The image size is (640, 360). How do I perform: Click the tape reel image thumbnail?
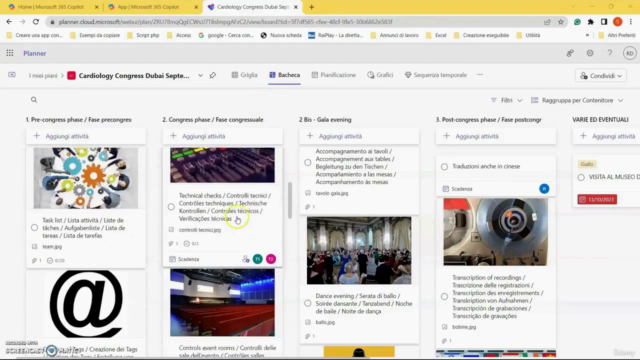(x=496, y=232)
